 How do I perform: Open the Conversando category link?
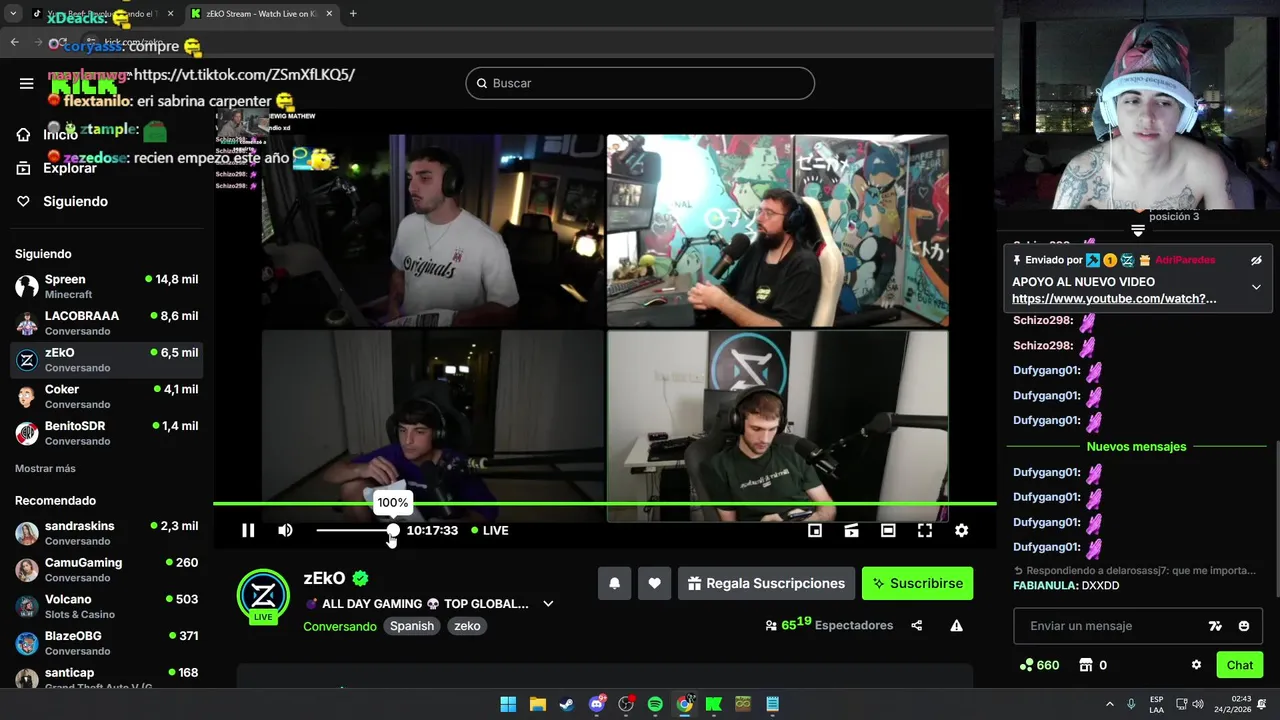pos(340,626)
